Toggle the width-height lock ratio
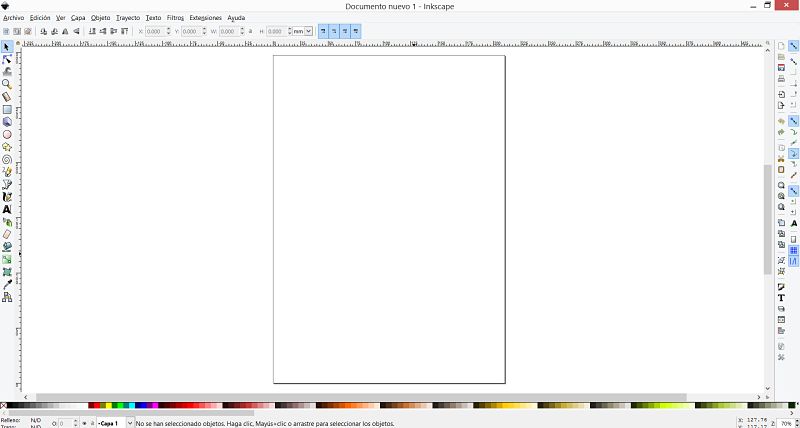800x428 pixels. 251,31
